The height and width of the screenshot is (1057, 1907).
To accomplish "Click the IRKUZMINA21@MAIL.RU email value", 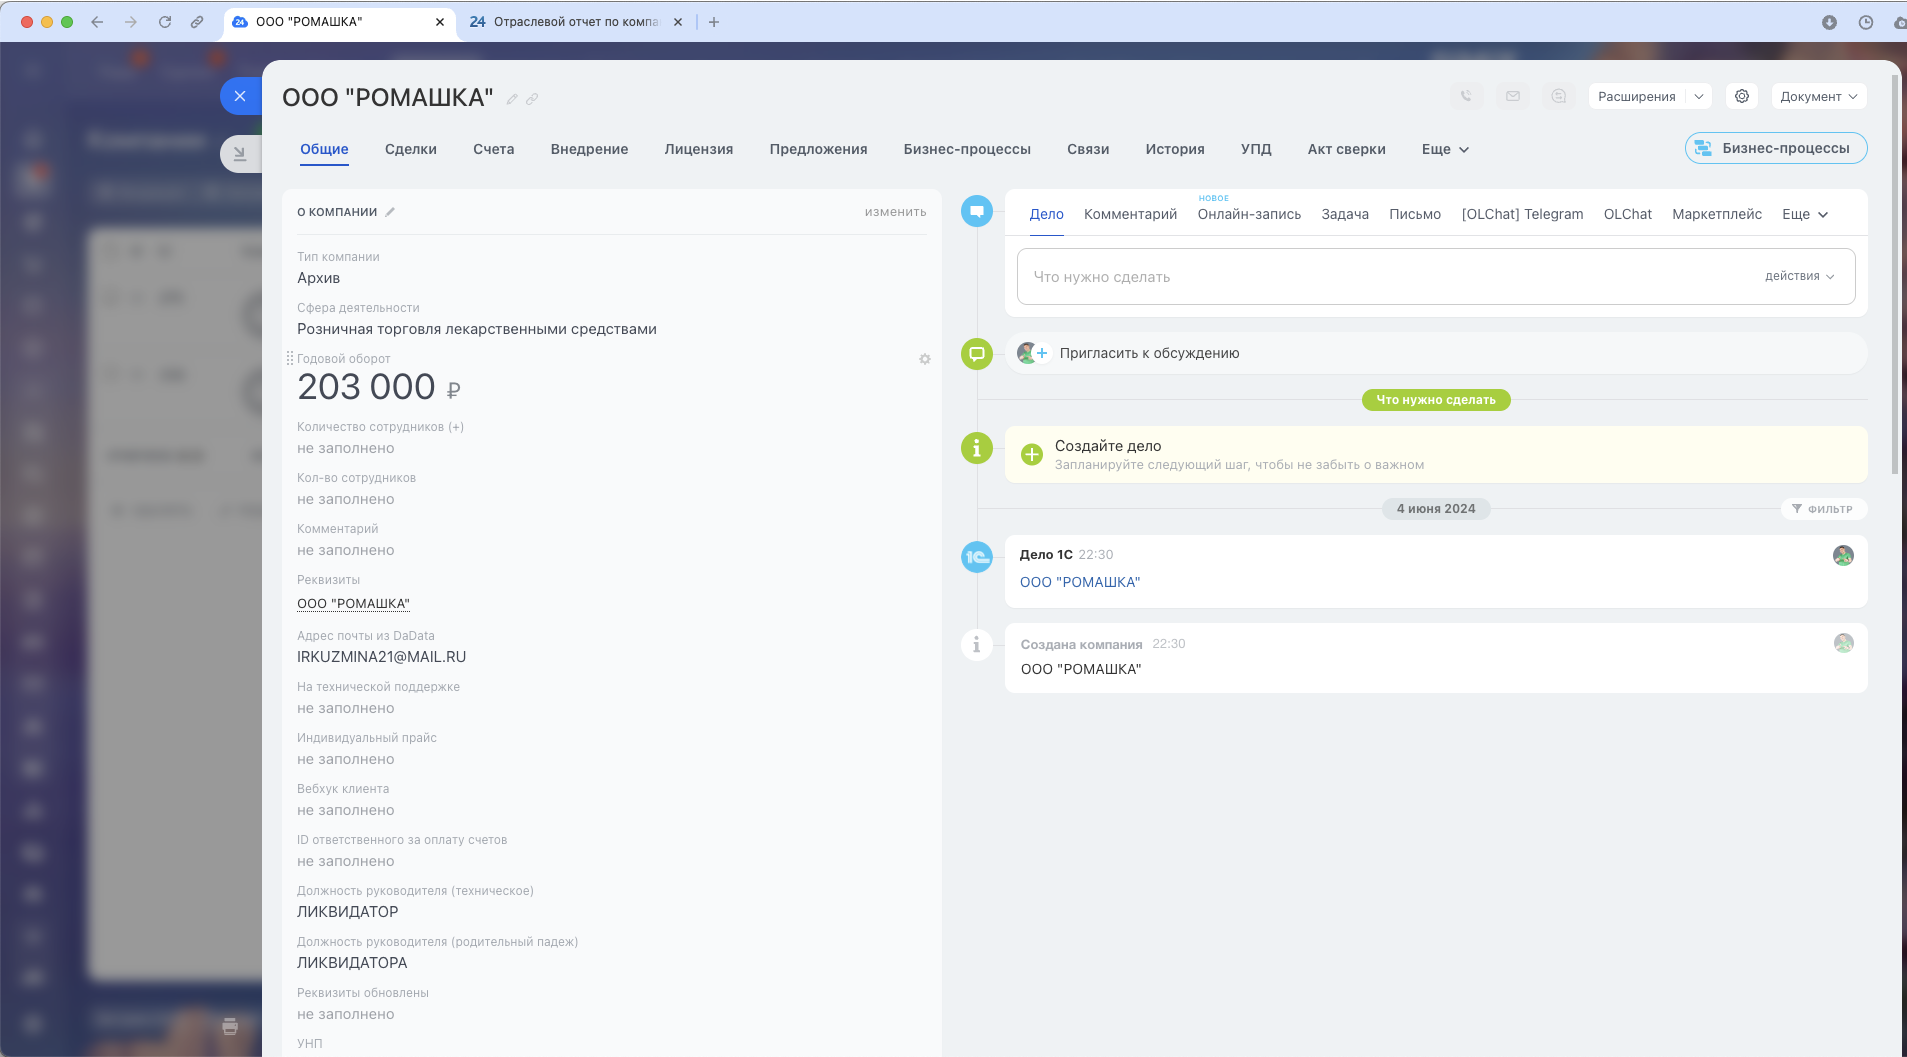I will pyautogui.click(x=382, y=657).
